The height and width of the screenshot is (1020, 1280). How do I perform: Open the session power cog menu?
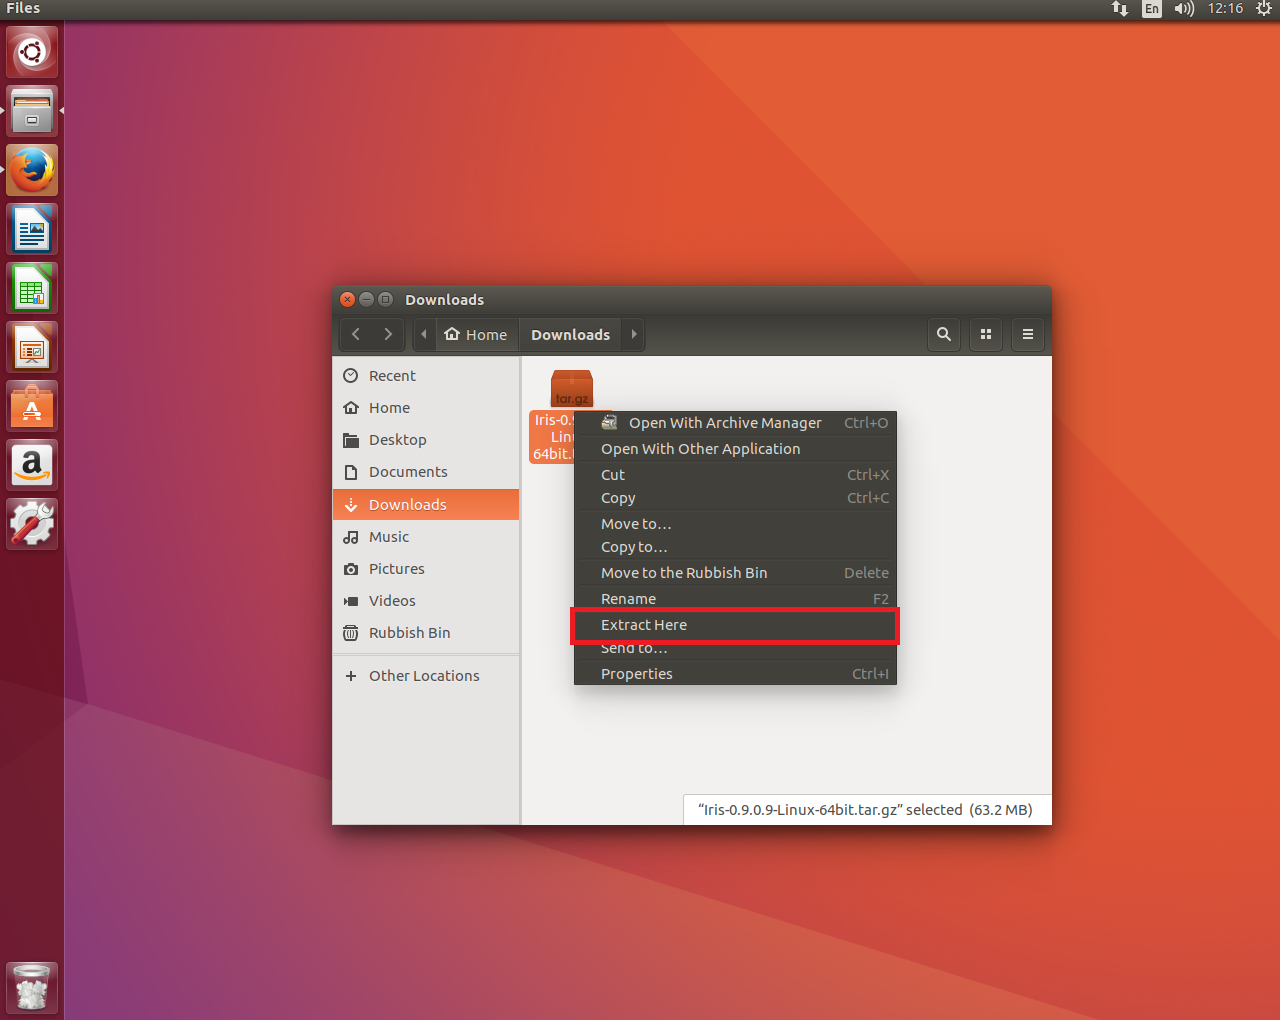tap(1264, 9)
